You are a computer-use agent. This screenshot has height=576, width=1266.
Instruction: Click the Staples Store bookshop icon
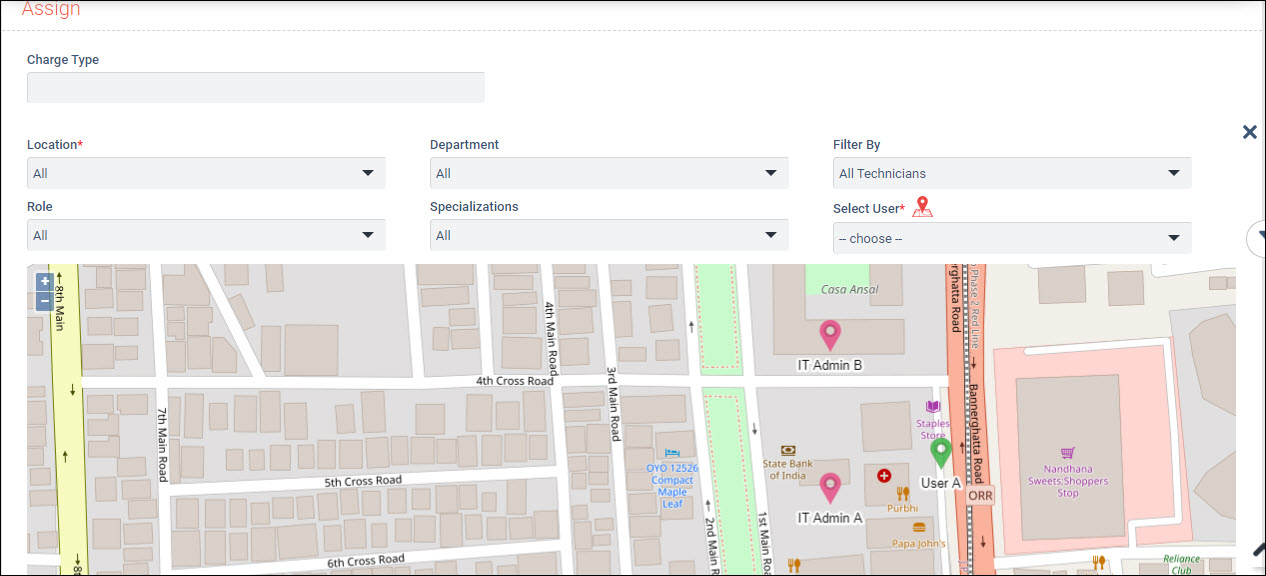pos(933,407)
